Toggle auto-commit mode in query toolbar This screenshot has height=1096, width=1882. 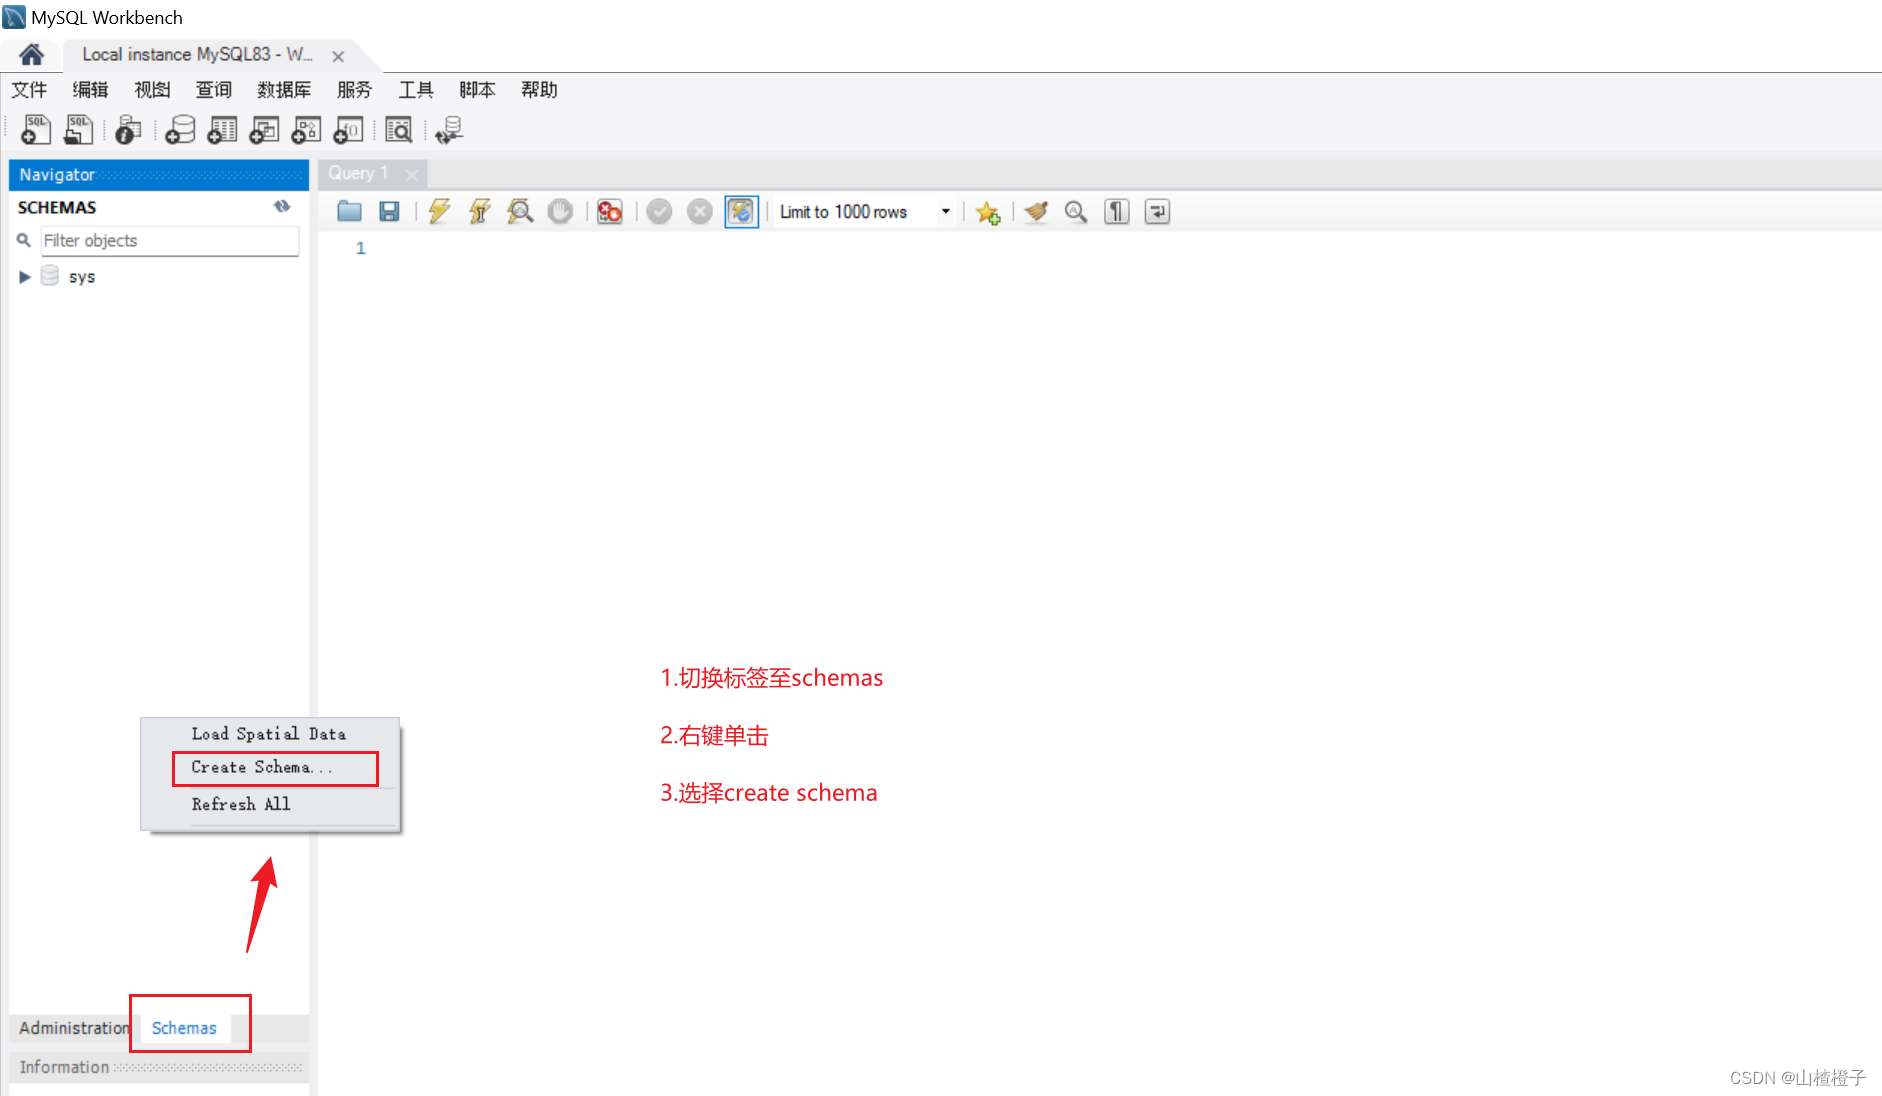[741, 211]
